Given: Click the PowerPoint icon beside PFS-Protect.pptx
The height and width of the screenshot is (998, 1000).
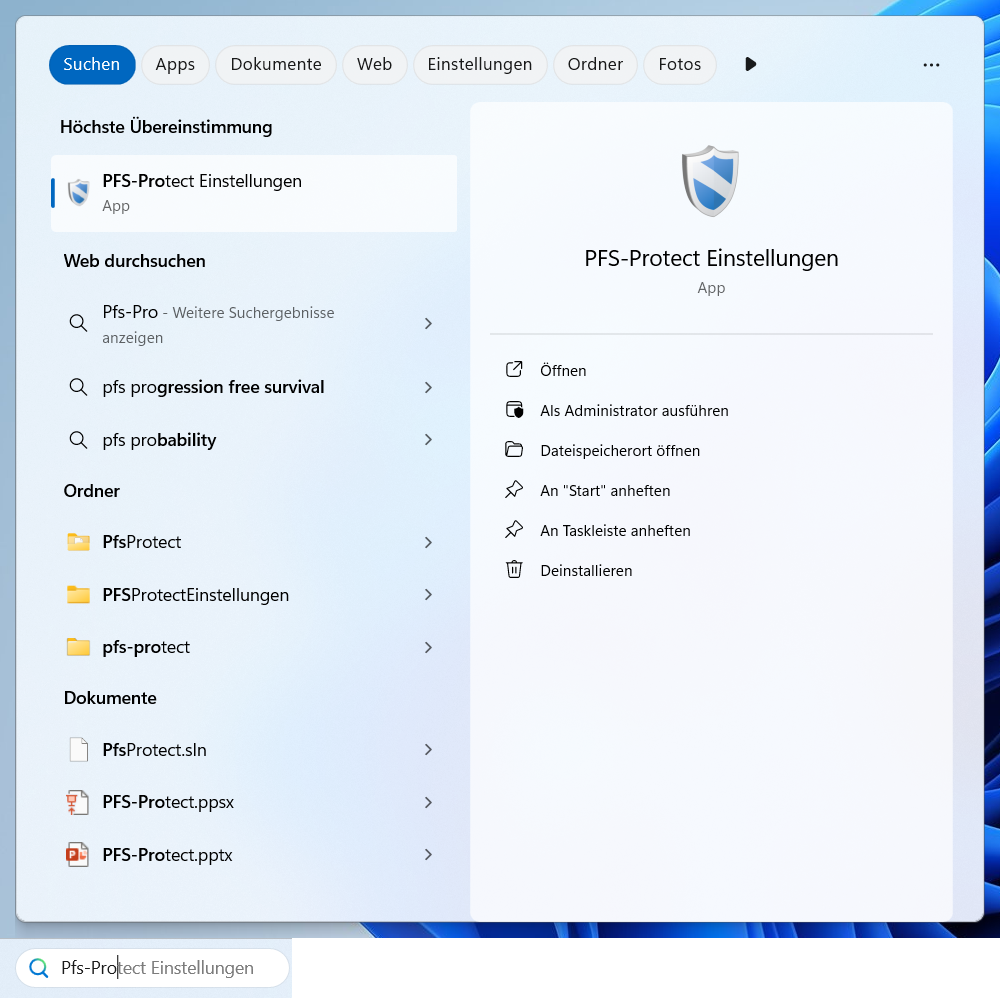Looking at the screenshot, I should (x=78, y=855).
